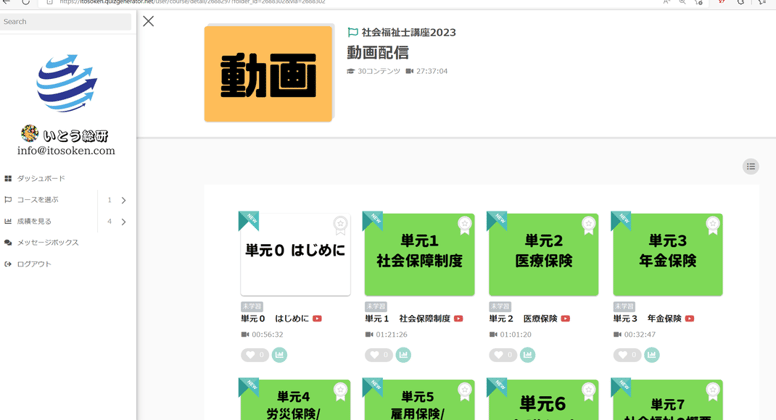Switch to list view with list icon
The width and height of the screenshot is (776, 420).
point(751,167)
